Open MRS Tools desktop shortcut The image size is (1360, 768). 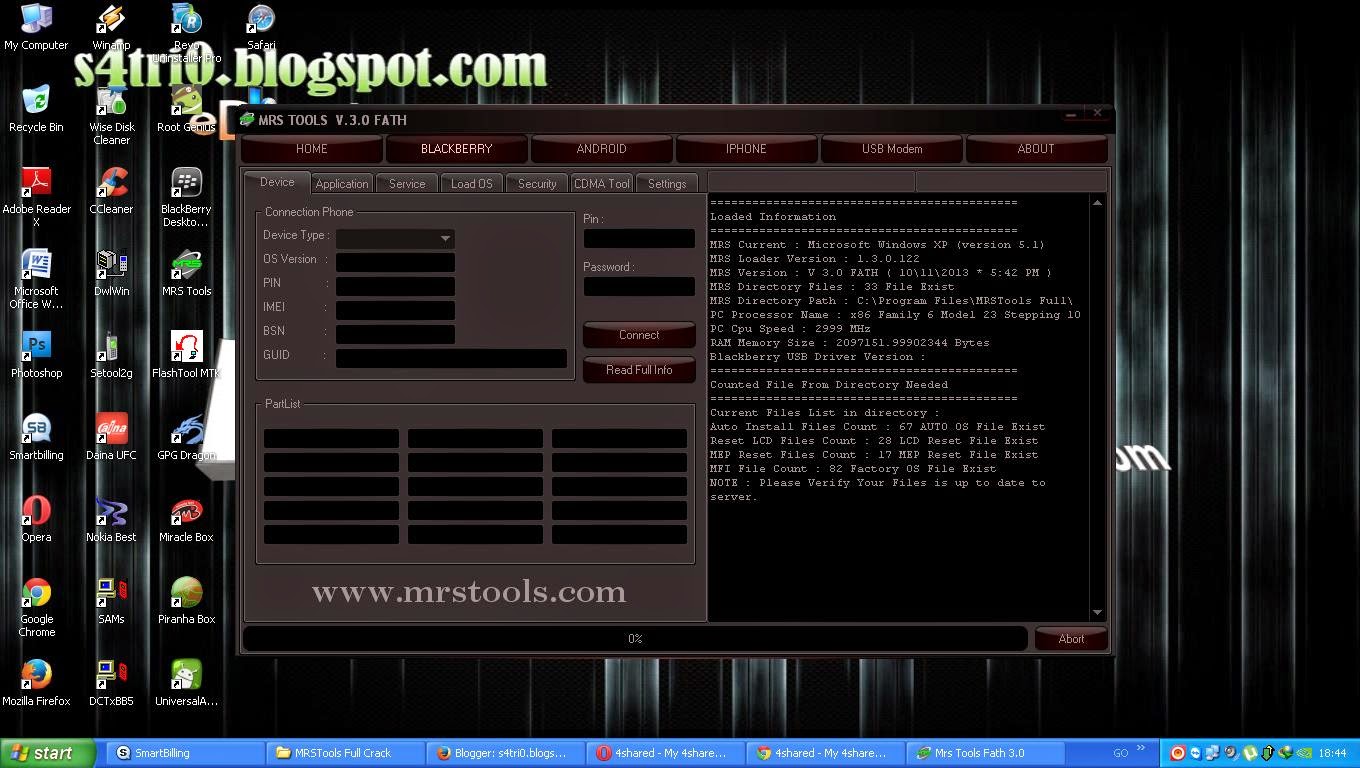186,273
